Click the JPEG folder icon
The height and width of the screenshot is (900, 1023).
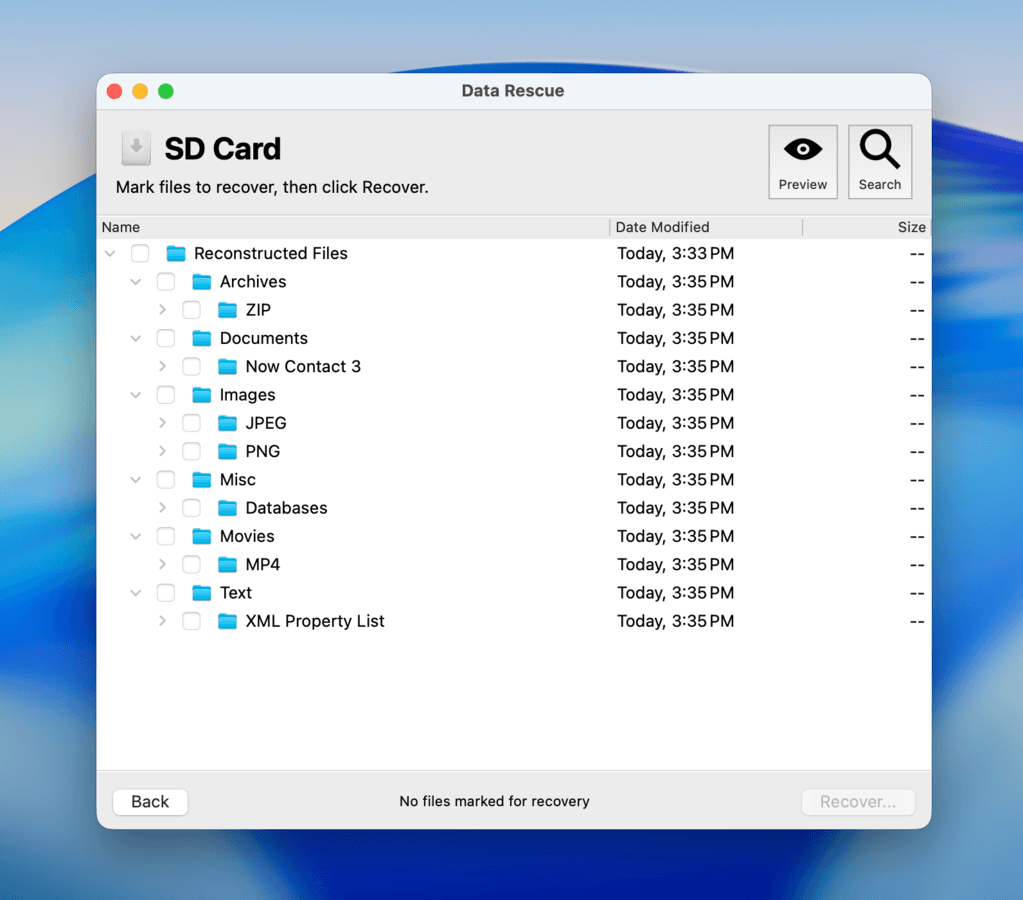(227, 423)
